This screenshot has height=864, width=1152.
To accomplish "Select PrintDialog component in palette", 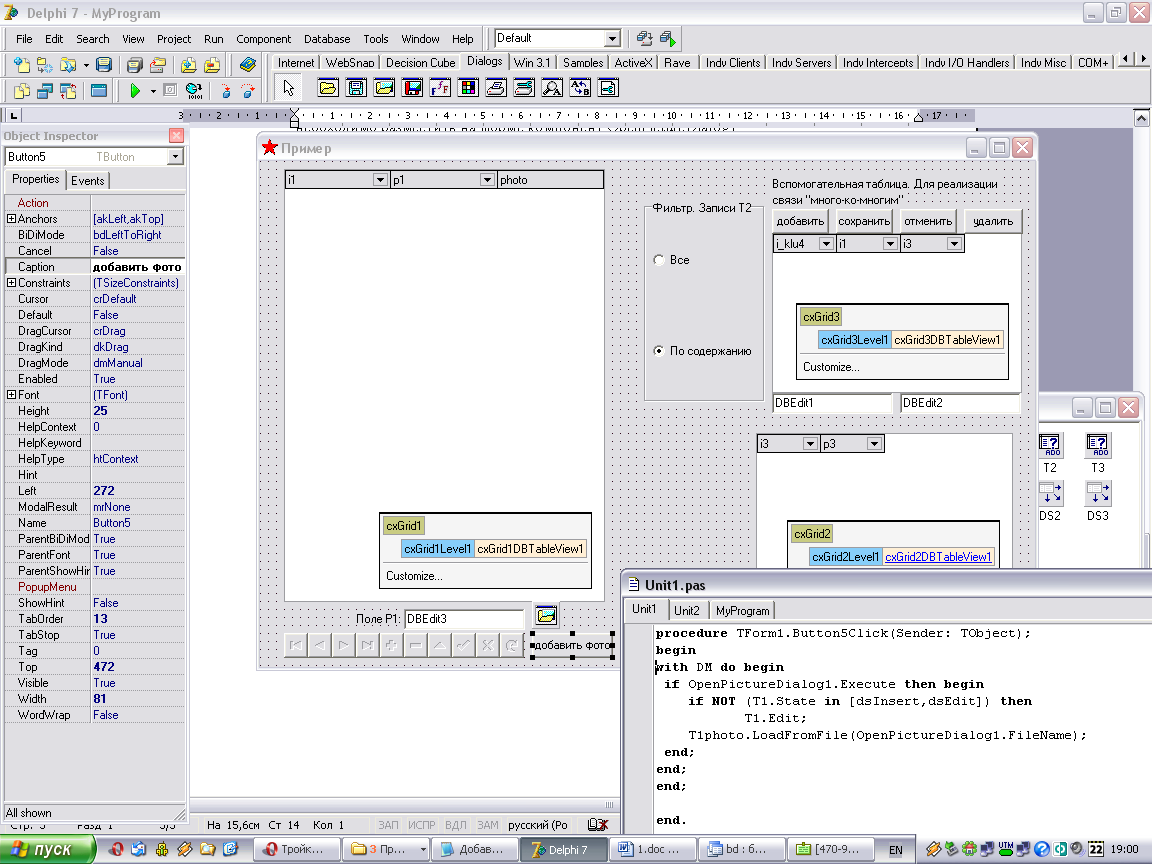I will [496, 88].
